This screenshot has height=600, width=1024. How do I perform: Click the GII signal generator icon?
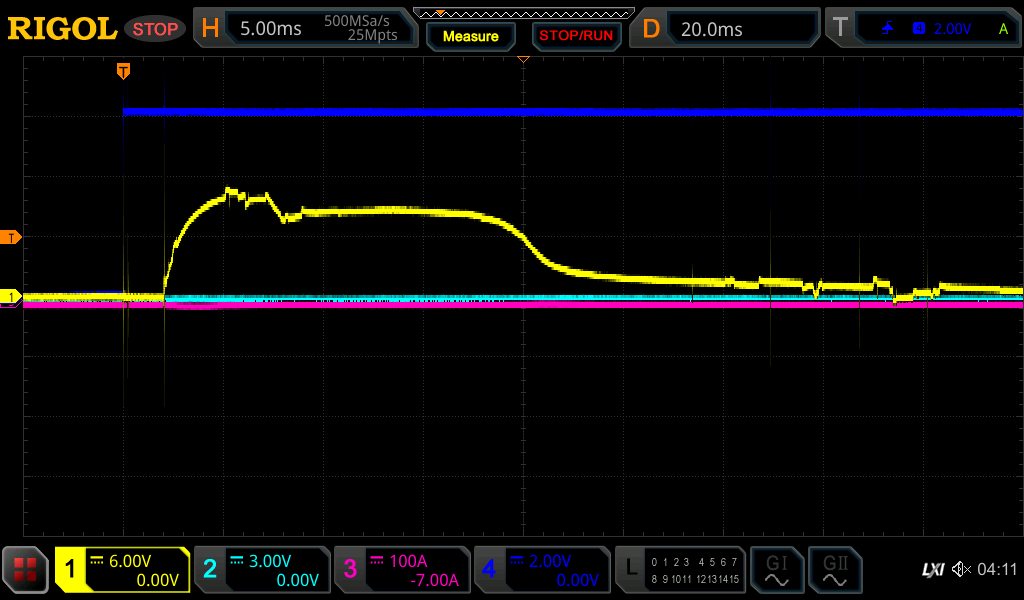tap(835, 570)
